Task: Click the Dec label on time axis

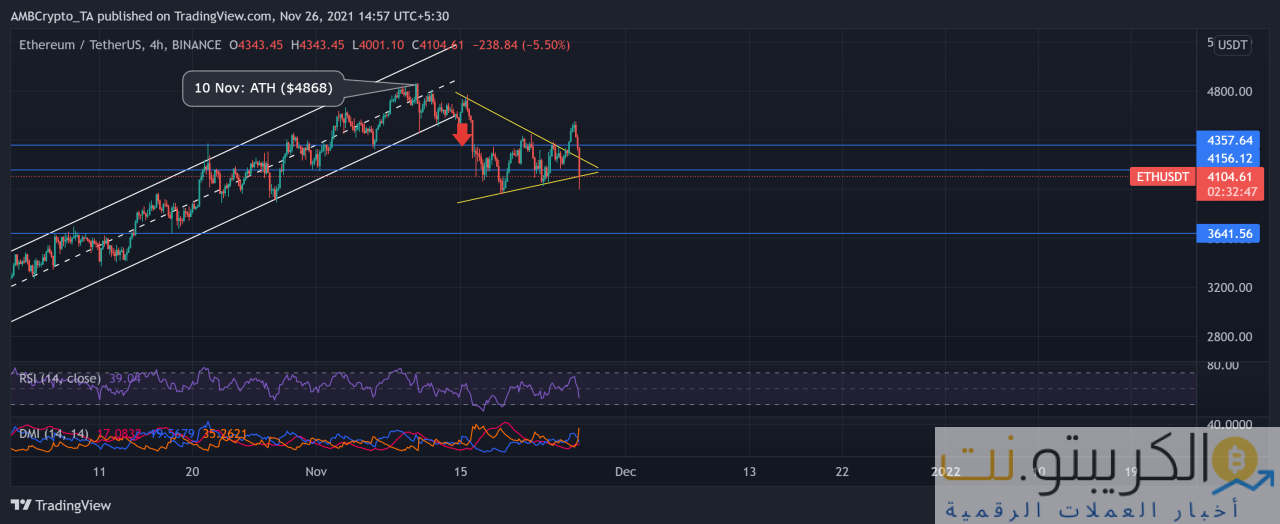Action: [x=625, y=471]
